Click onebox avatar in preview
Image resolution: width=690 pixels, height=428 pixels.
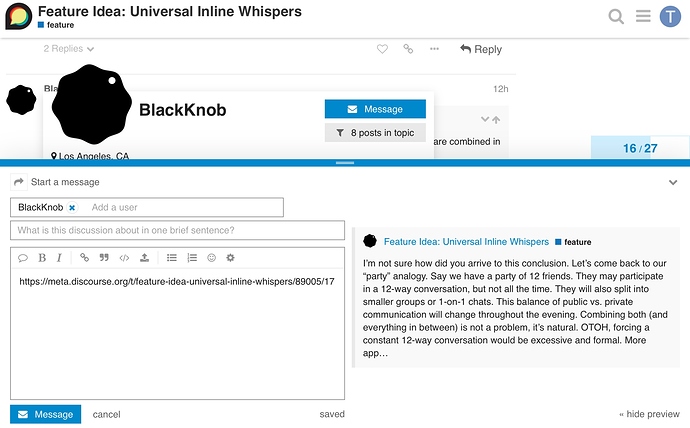(x=370, y=241)
